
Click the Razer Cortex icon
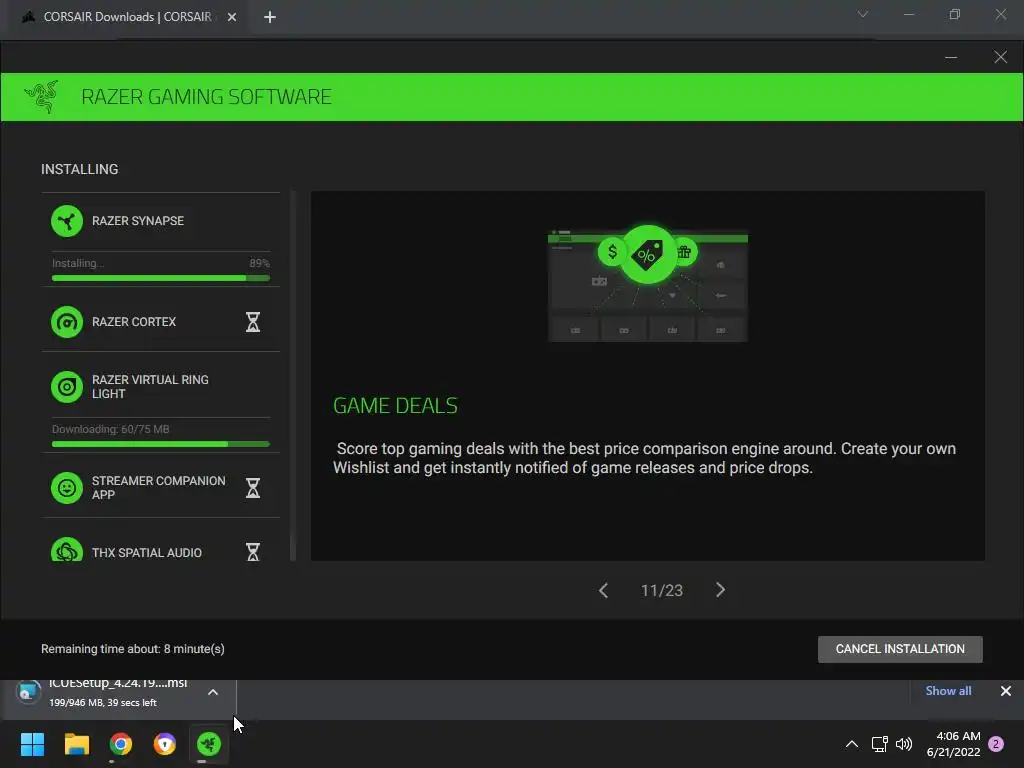coord(67,322)
